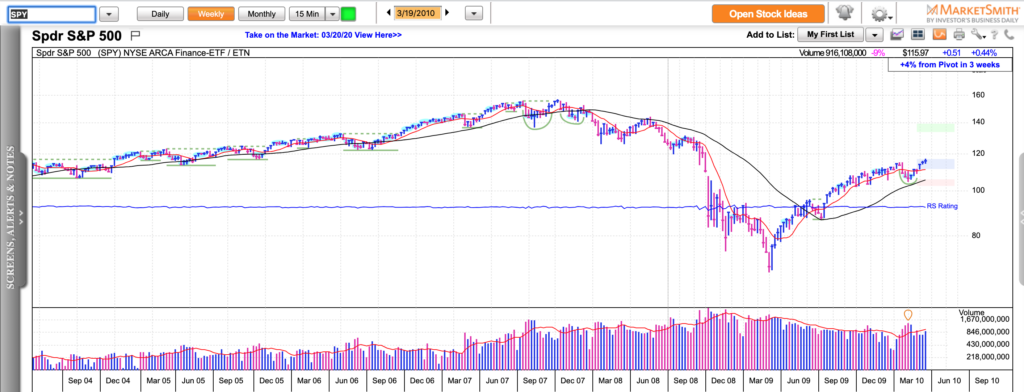This screenshot has width=1024, height=392.
Task: Open the My First List dropdown arrow
Action: pos(875,35)
